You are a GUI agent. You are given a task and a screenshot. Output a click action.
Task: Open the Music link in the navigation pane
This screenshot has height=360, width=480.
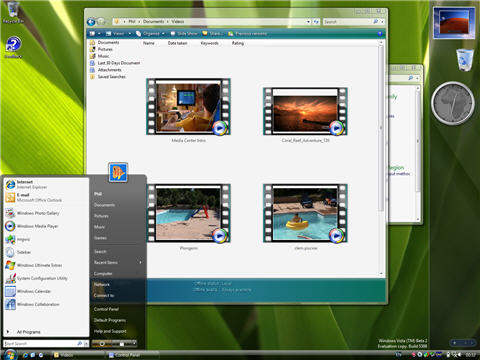pos(100,56)
